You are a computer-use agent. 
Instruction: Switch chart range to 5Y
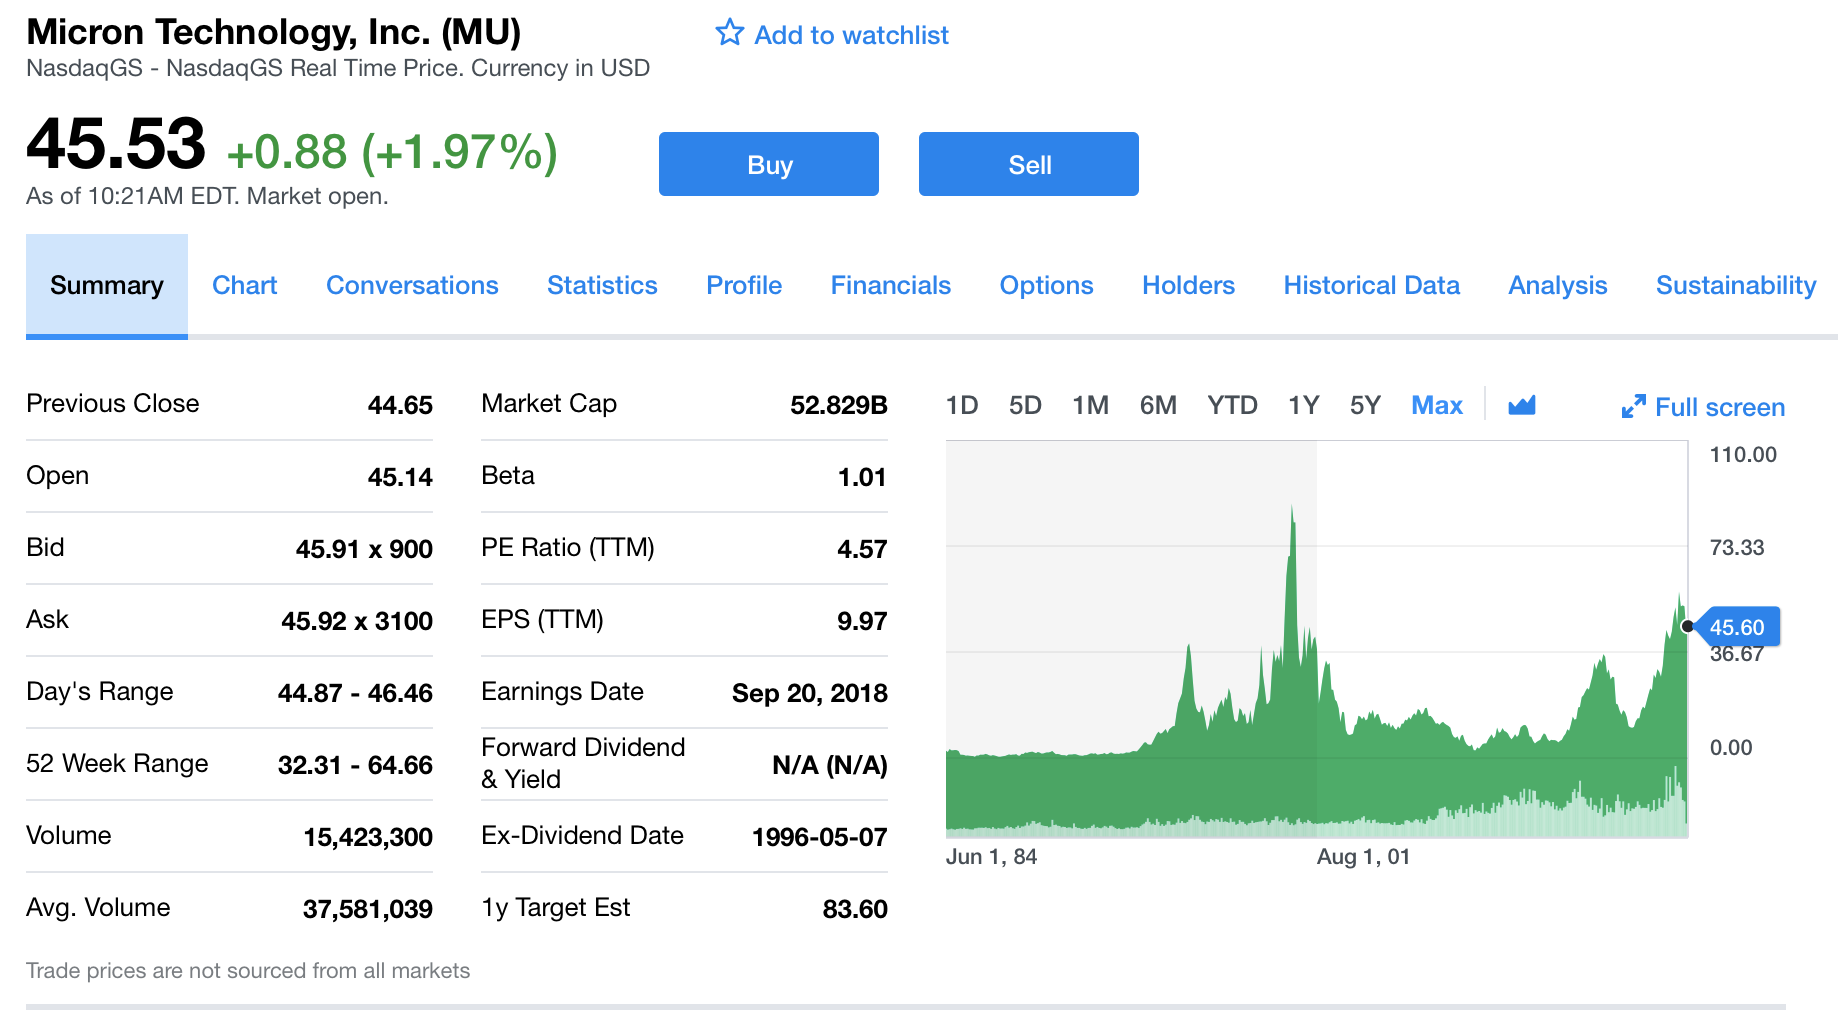point(1365,405)
